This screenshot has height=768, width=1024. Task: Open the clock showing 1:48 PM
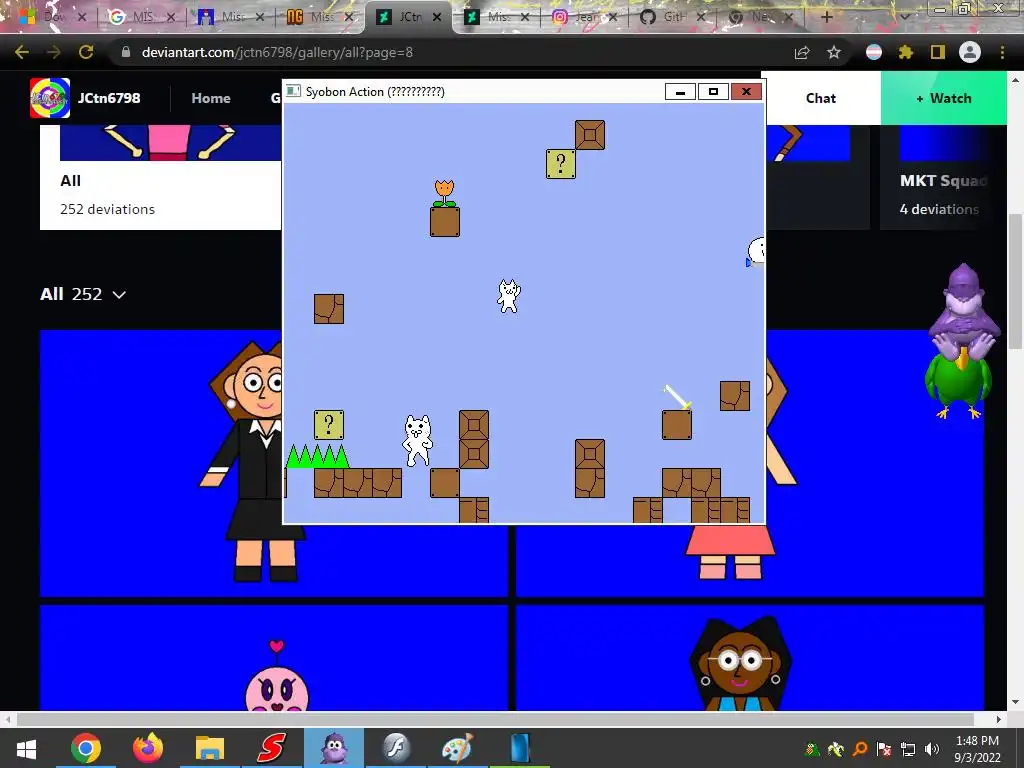coord(977,748)
